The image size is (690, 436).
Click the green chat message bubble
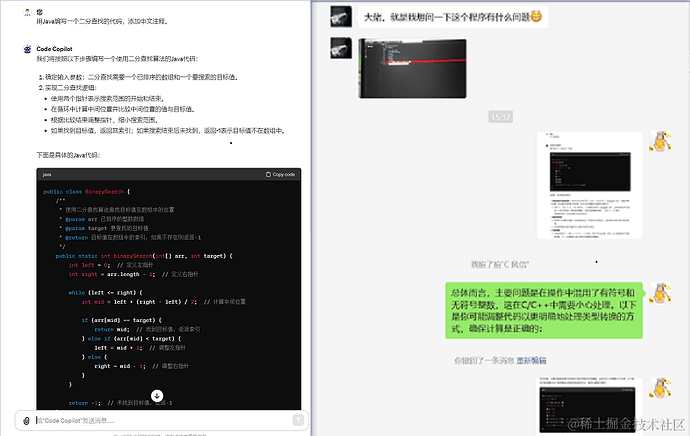[x=544, y=311]
